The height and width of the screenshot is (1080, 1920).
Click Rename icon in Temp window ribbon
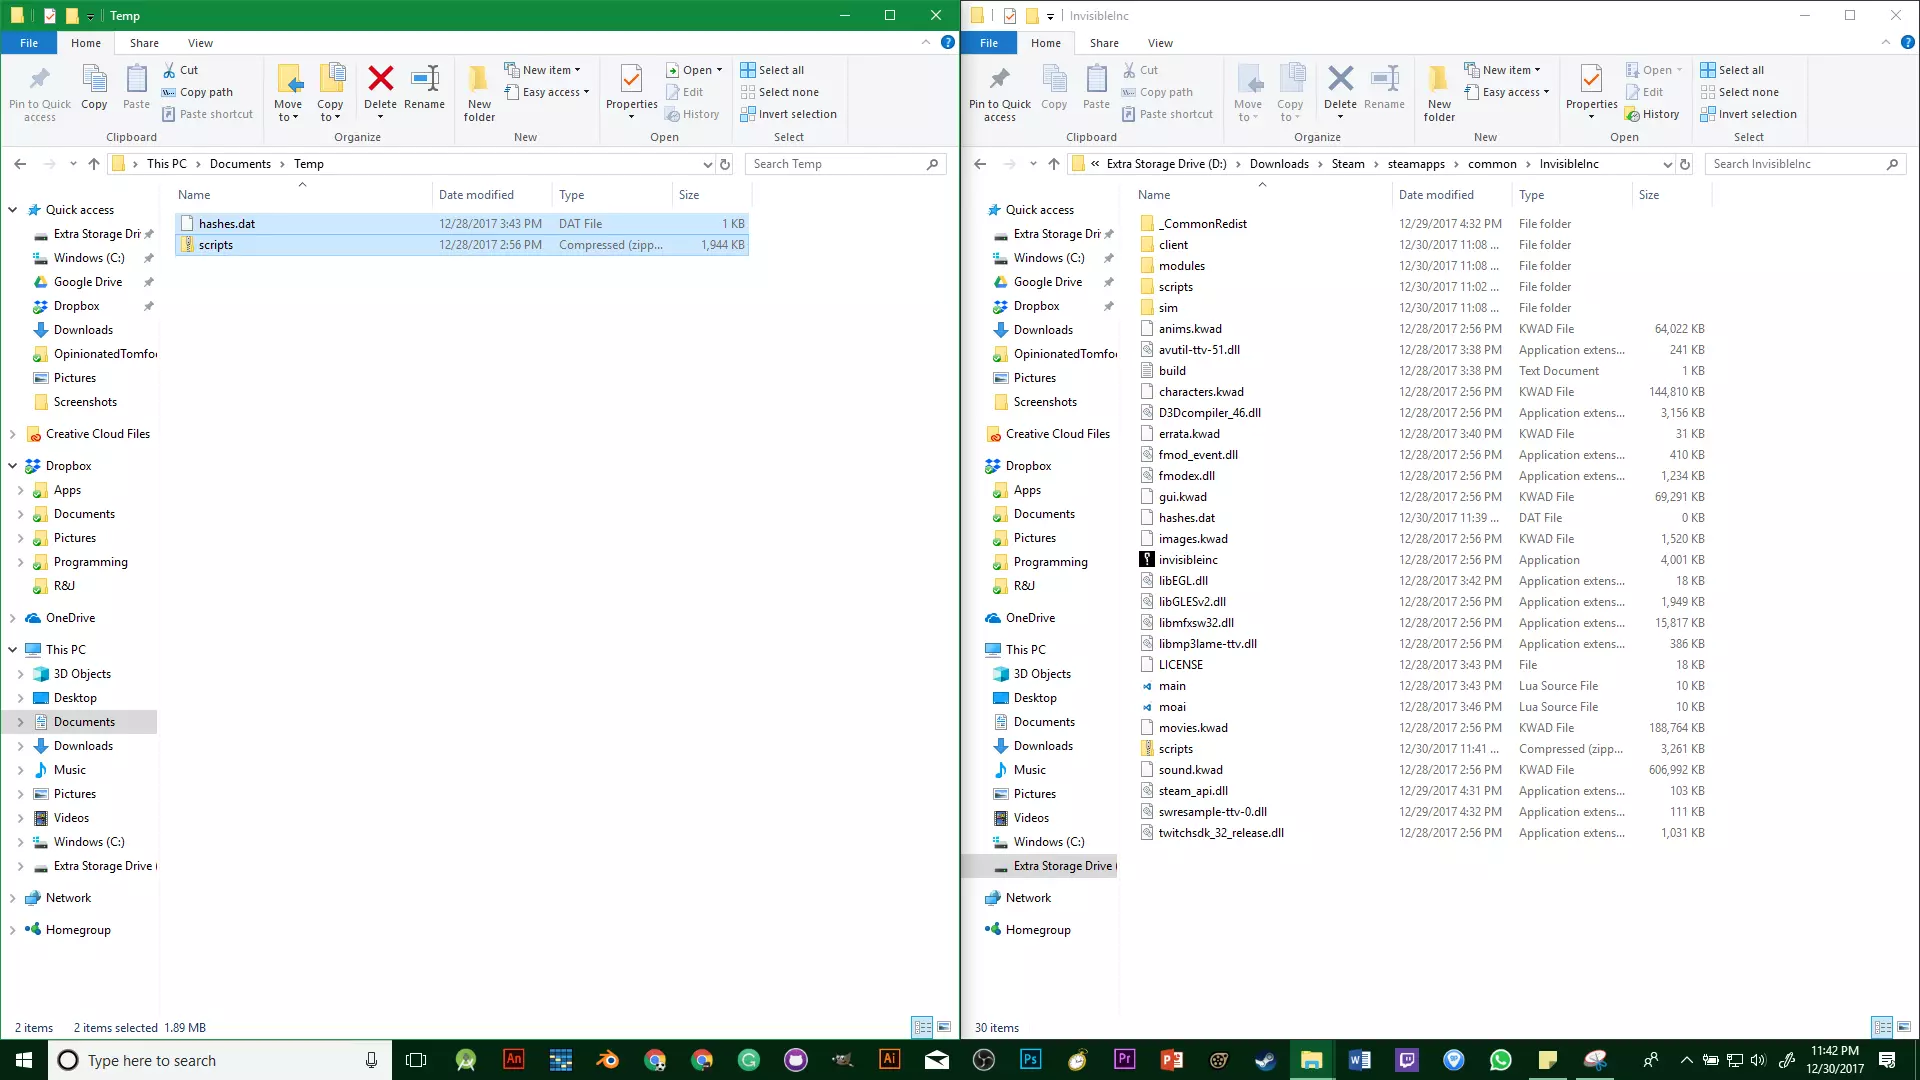[424, 80]
